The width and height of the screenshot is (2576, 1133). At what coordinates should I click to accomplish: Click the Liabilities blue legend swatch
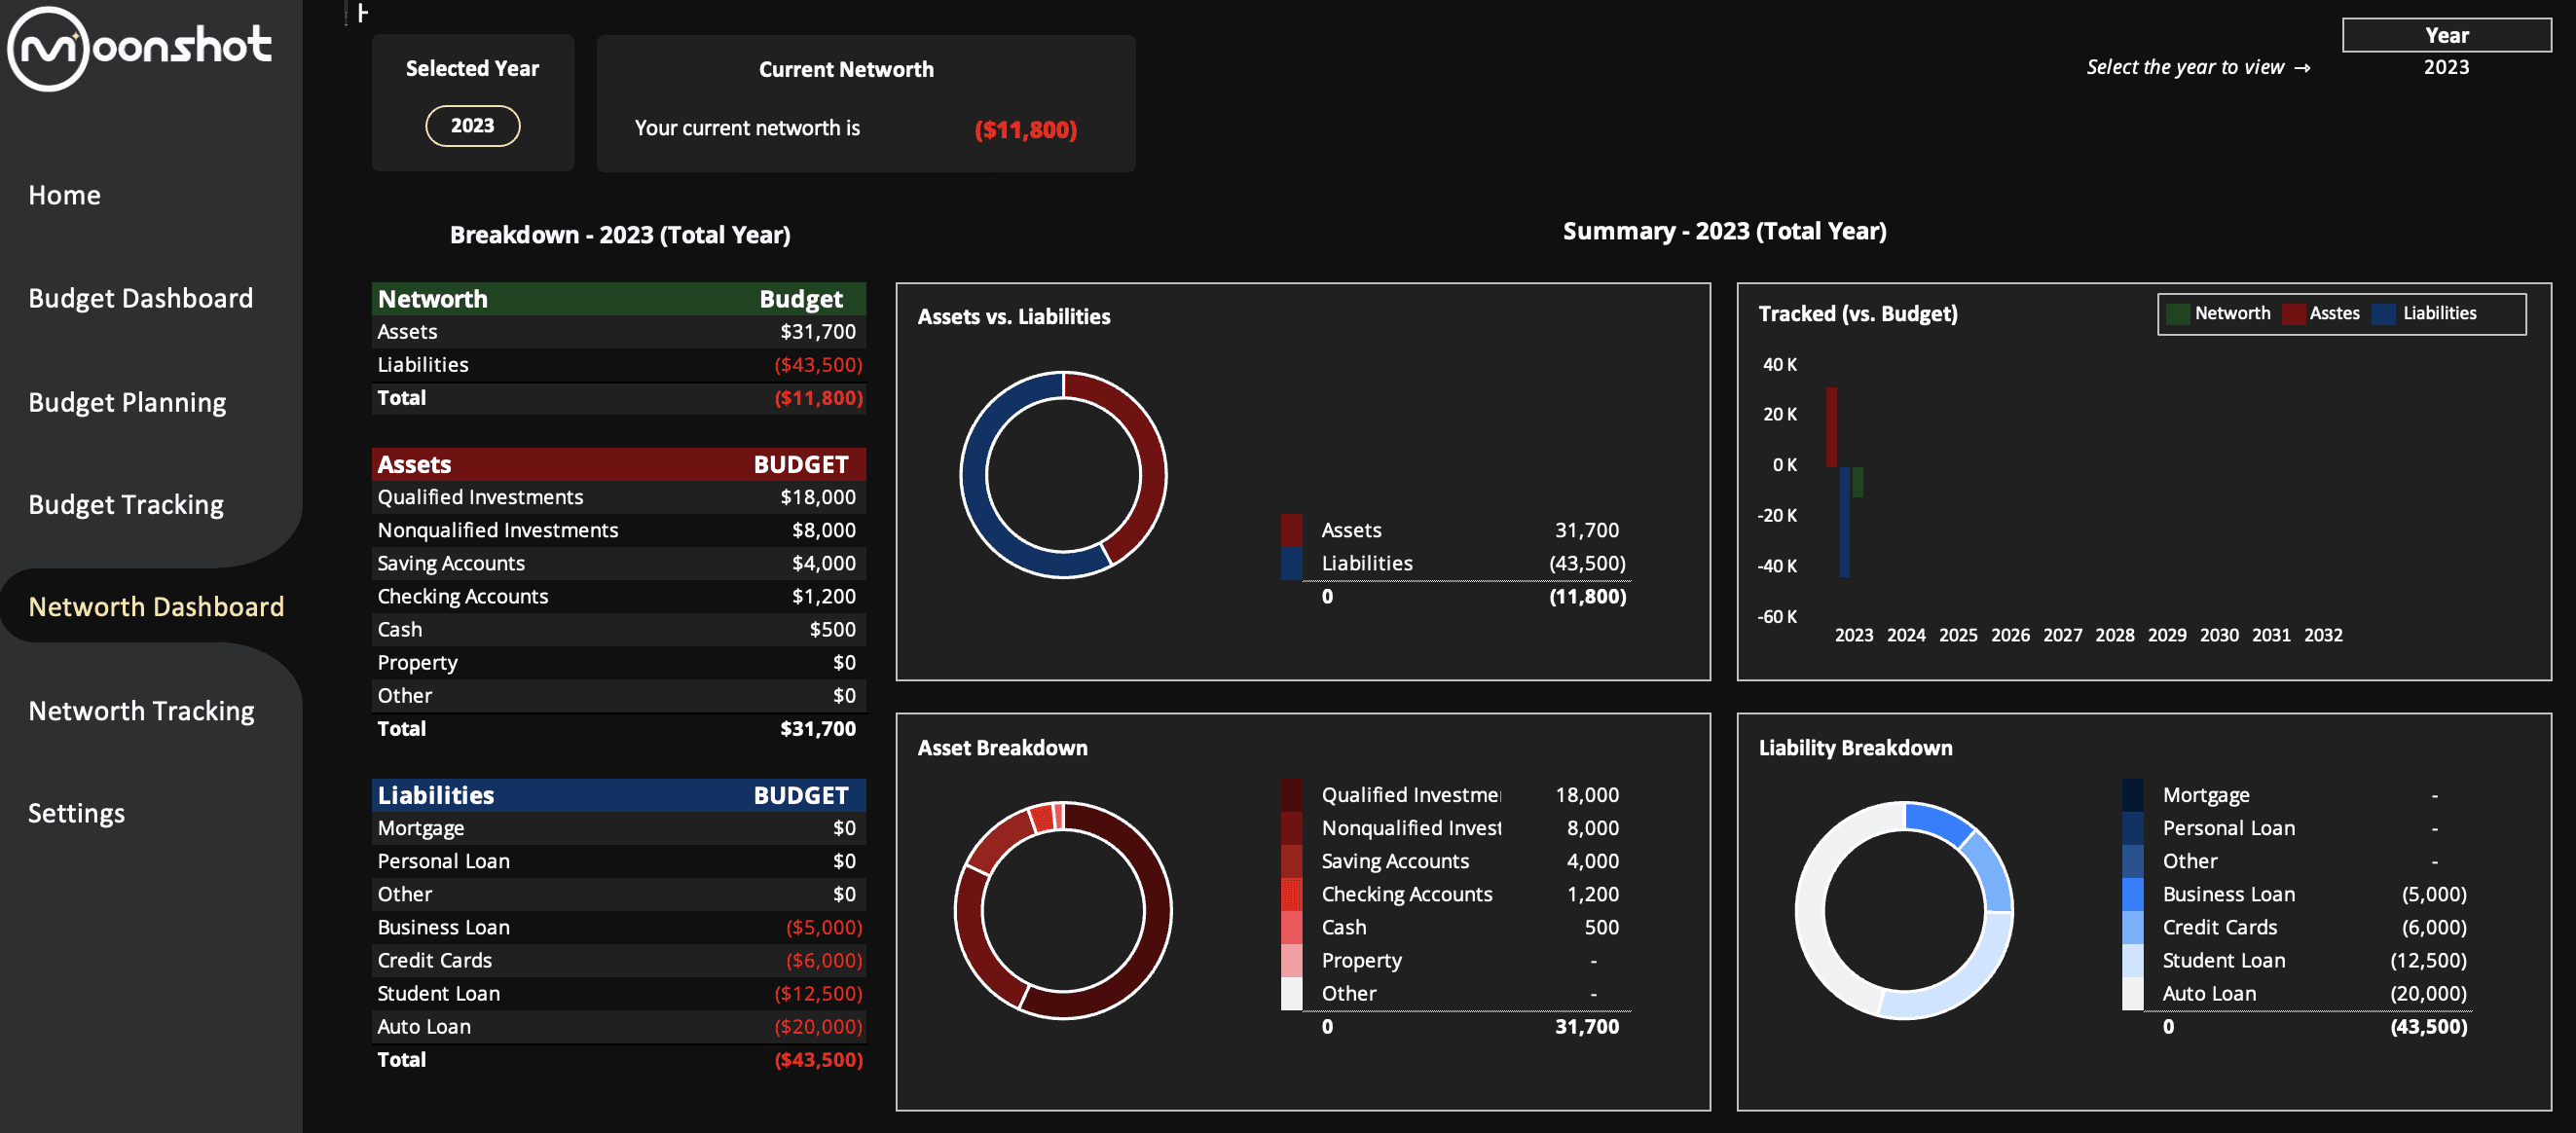click(x=2384, y=314)
